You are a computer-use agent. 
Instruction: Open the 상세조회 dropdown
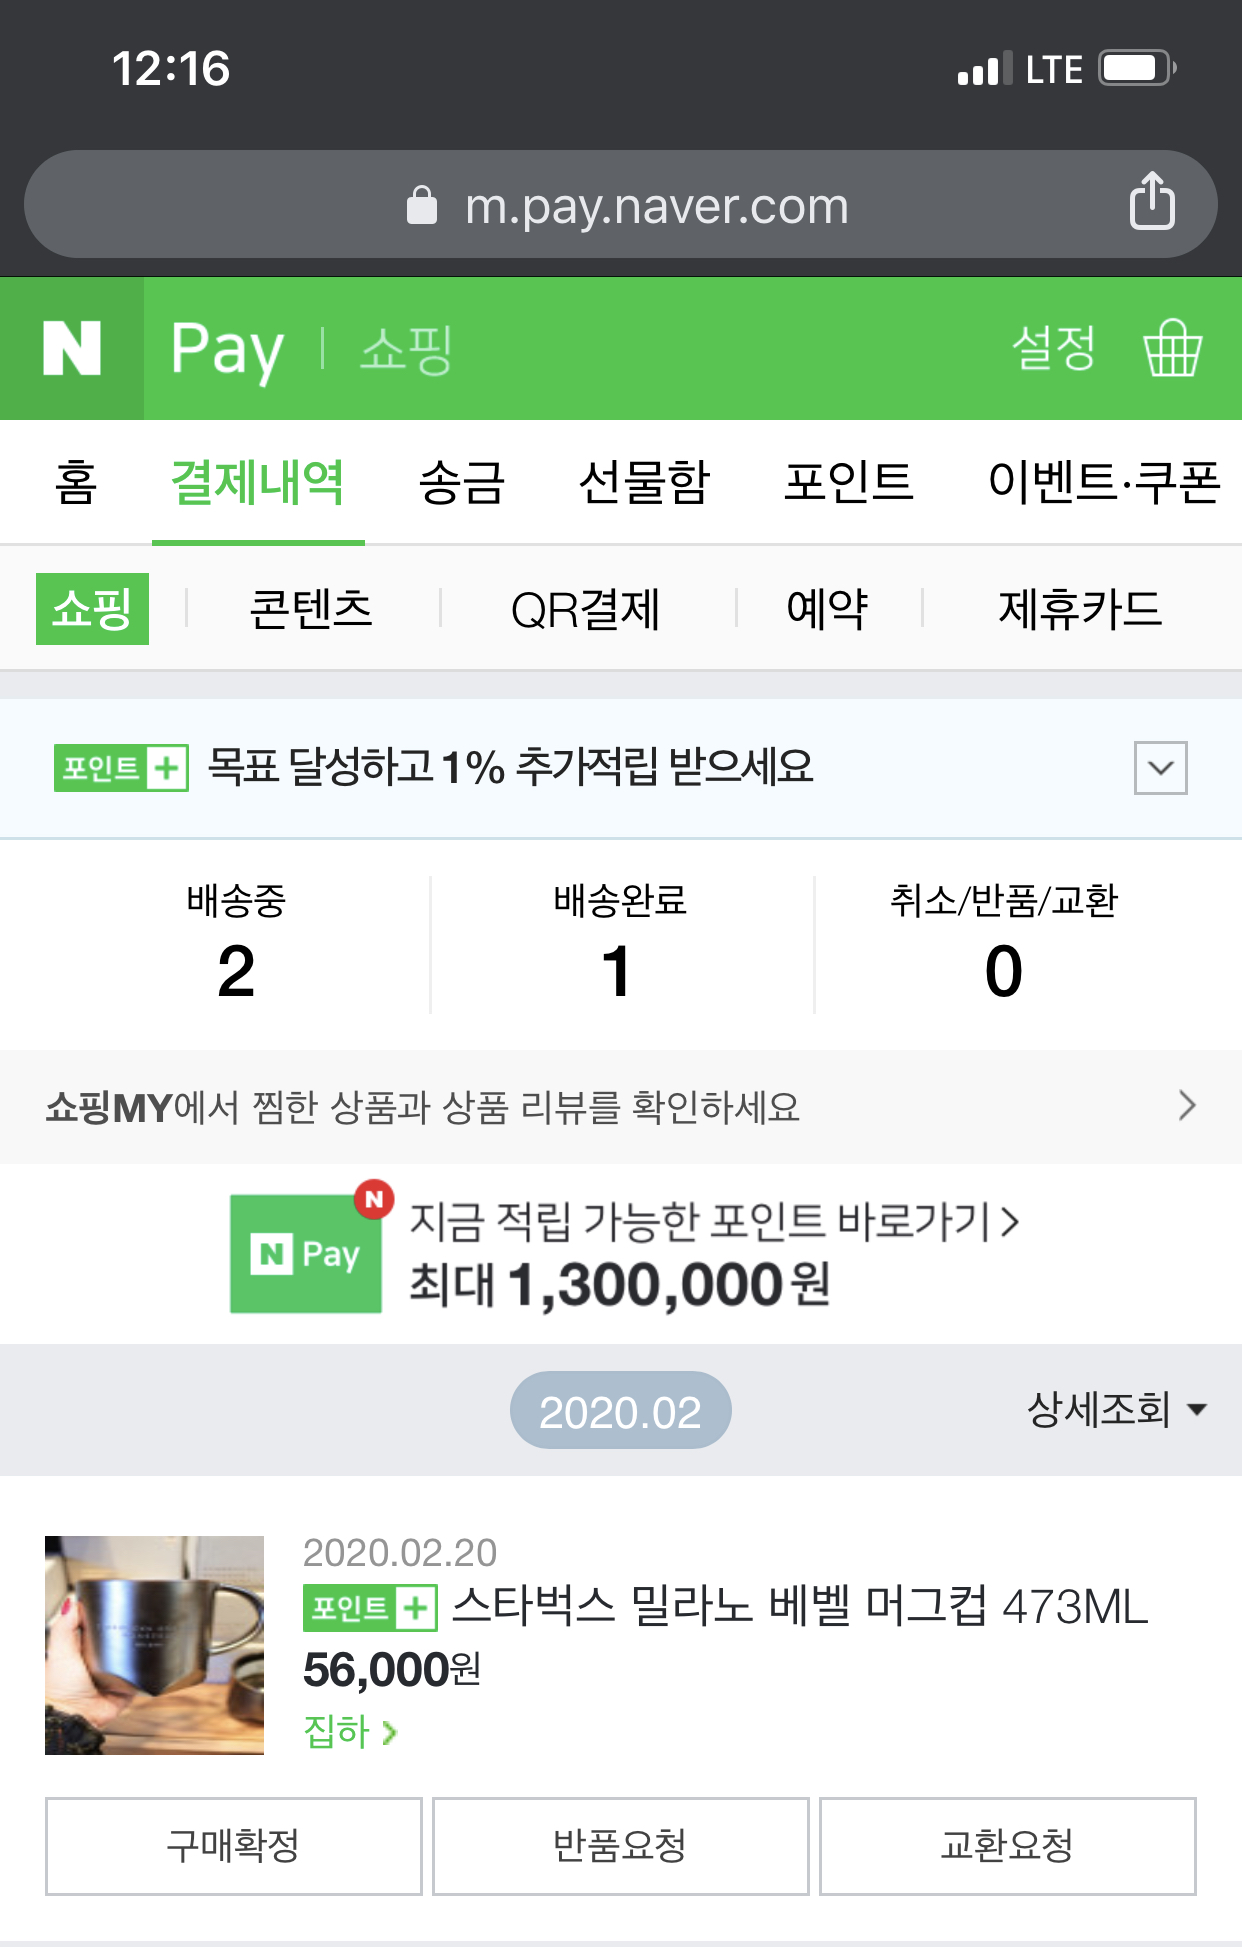point(1116,1410)
